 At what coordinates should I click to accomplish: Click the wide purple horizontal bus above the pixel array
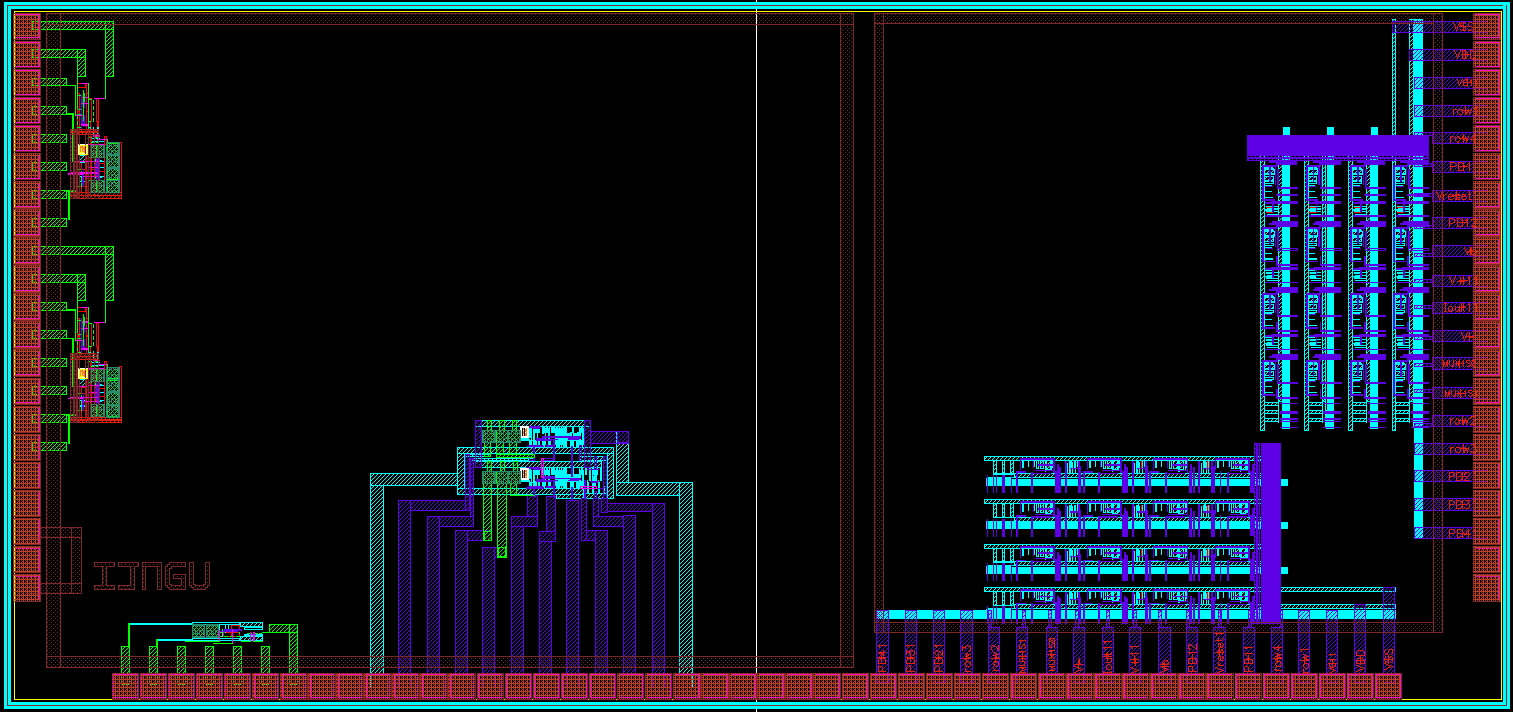(x=1337, y=147)
